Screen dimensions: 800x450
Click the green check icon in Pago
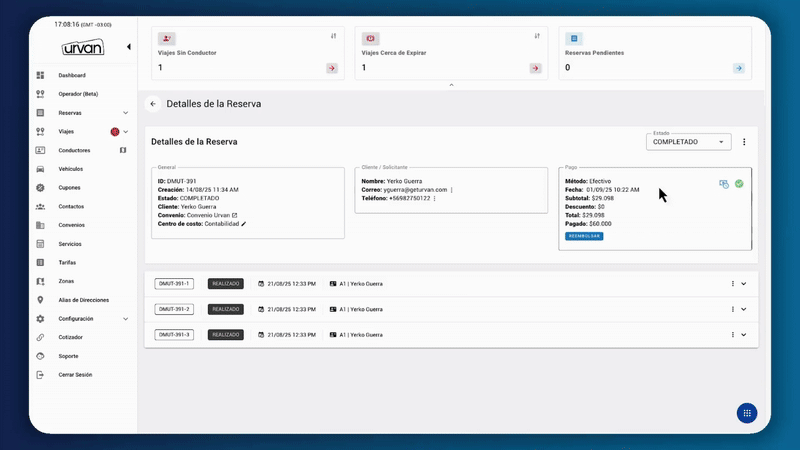coord(739,184)
